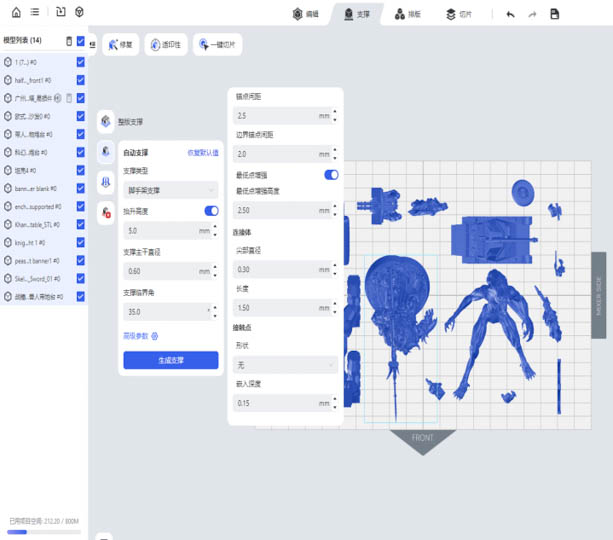Uncheck the Khan..table_STL model checkbox
This screenshot has width=613, height=540.
coord(81,224)
